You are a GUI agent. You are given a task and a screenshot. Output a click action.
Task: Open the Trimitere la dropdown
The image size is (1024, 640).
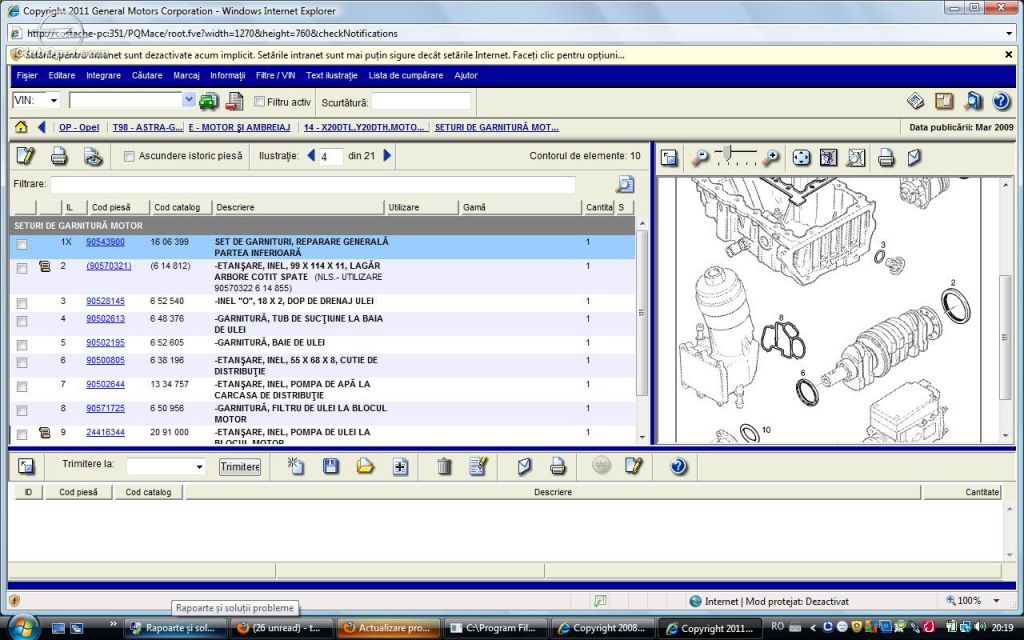pos(199,467)
